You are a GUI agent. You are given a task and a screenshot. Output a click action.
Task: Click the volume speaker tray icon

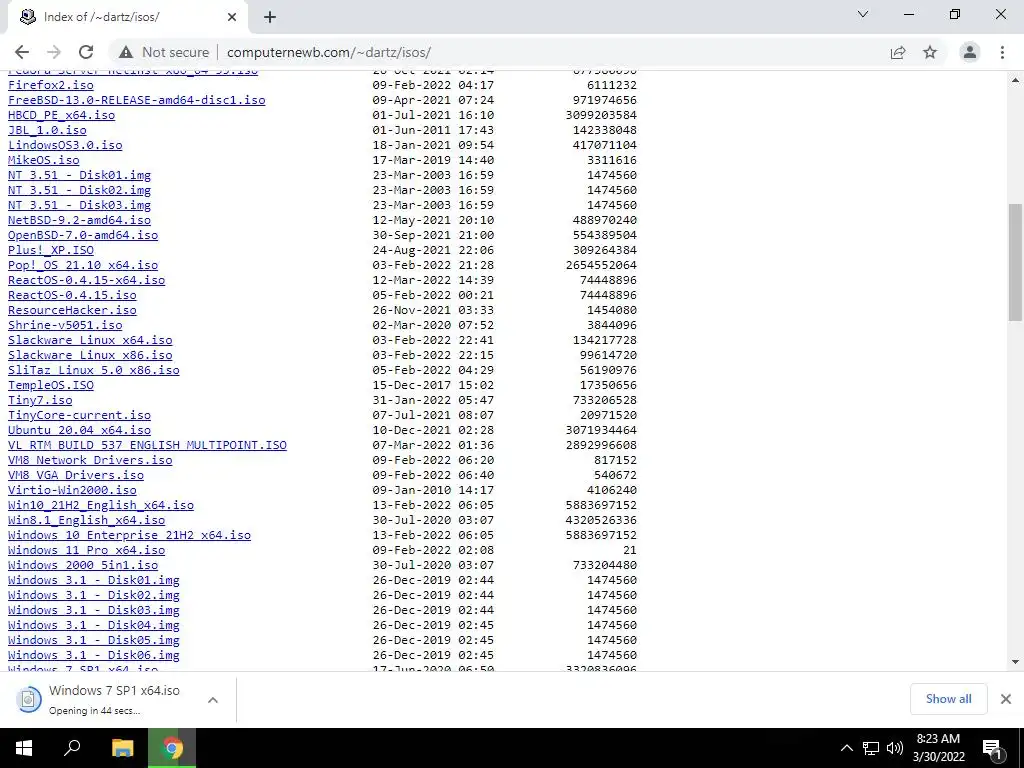tap(895, 748)
